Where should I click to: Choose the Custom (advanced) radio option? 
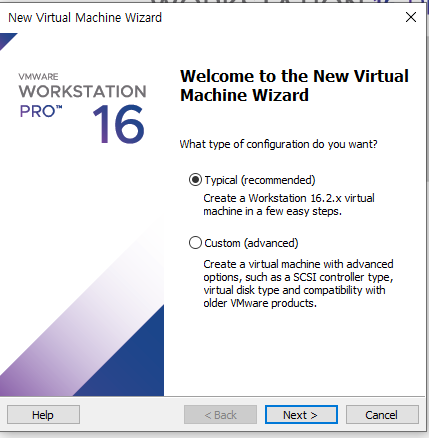point(195,243)
